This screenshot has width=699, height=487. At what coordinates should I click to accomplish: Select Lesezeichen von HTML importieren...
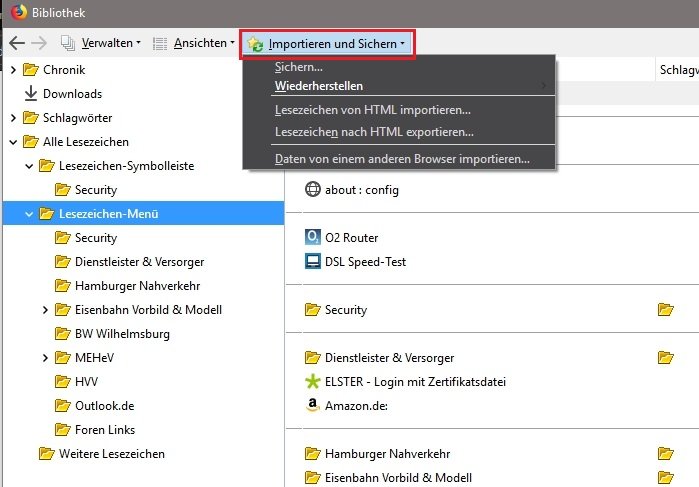click(x=372, y=109)
